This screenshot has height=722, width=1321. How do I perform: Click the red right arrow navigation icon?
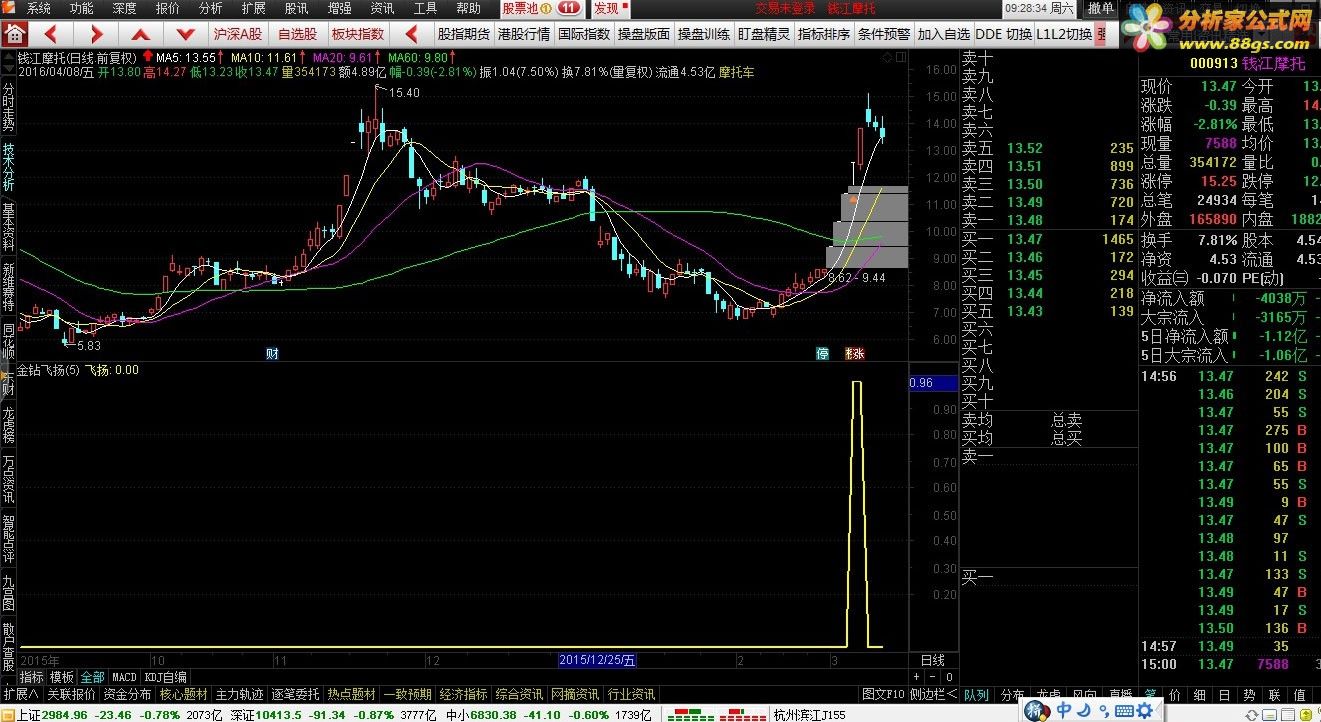click(x=96, y=33)
